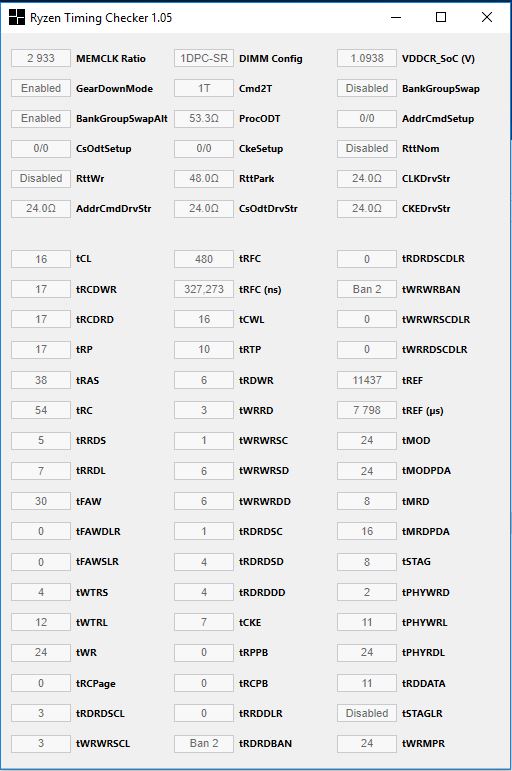Click the tMRD label

tap(416, 501)
